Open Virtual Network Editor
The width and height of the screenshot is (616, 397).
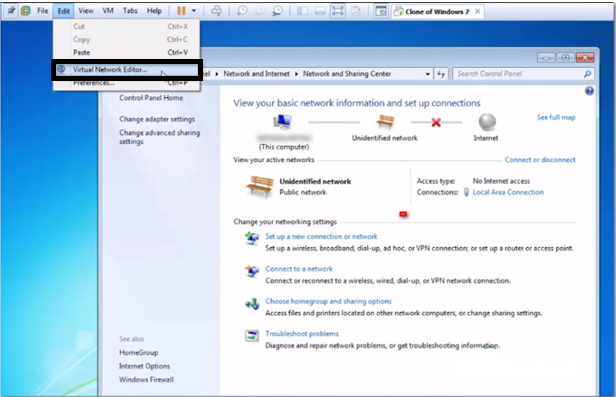(x=126, y=70)
